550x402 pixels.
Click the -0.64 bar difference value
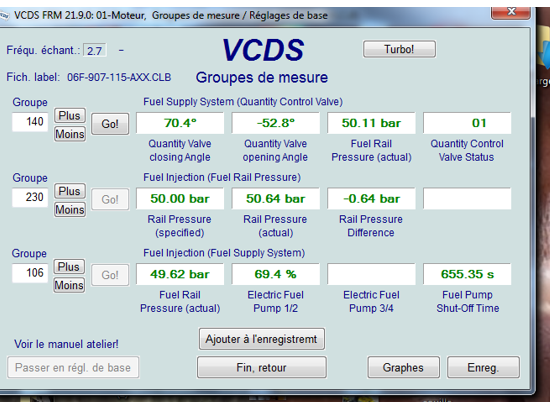371,199
